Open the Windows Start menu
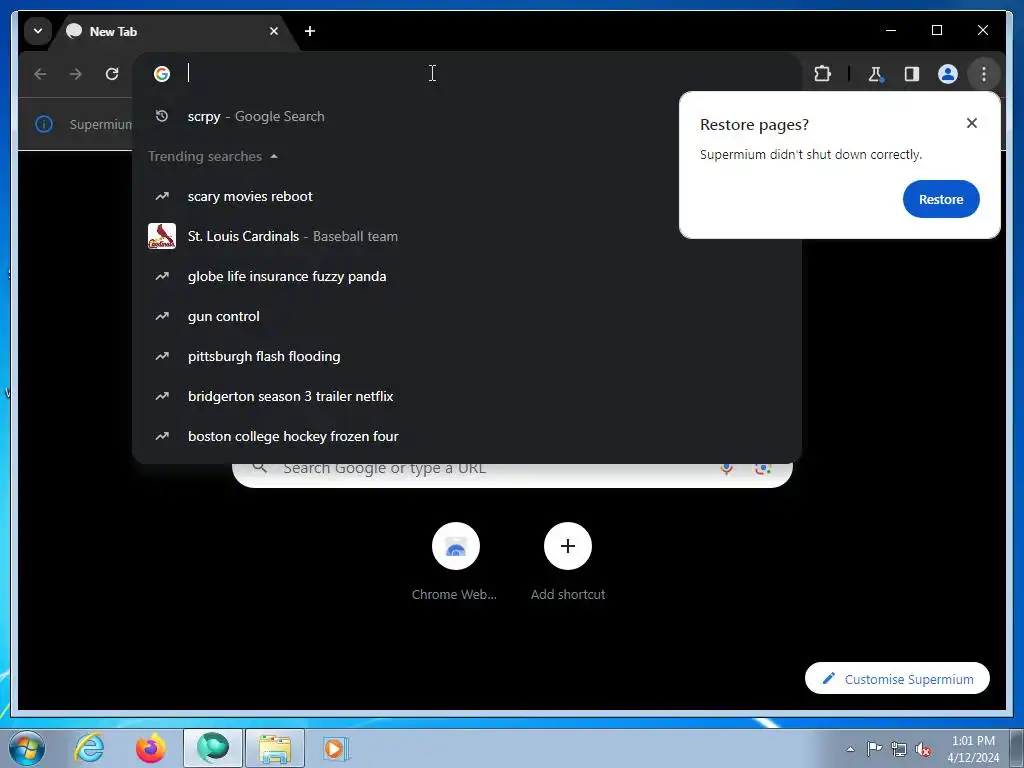 click(26, 748)
